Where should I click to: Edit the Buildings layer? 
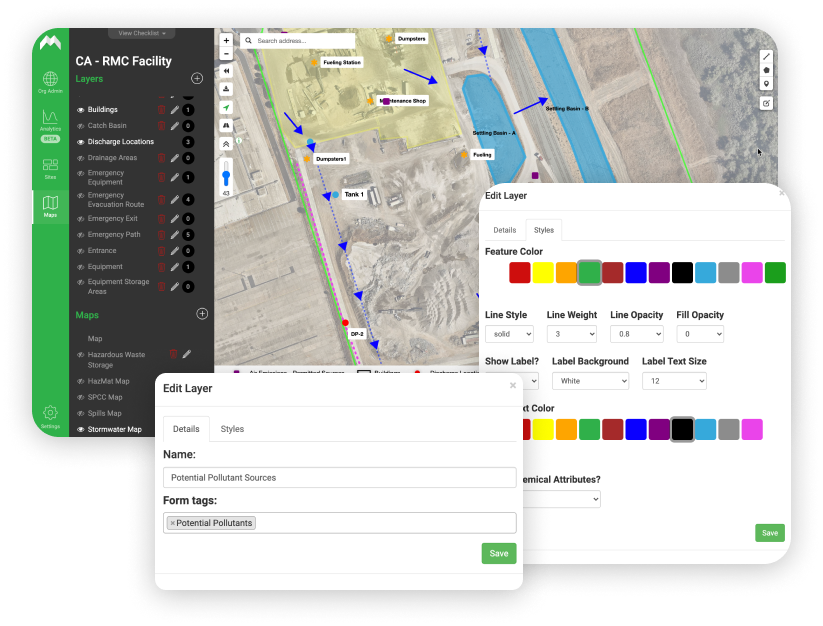[175, 110]
